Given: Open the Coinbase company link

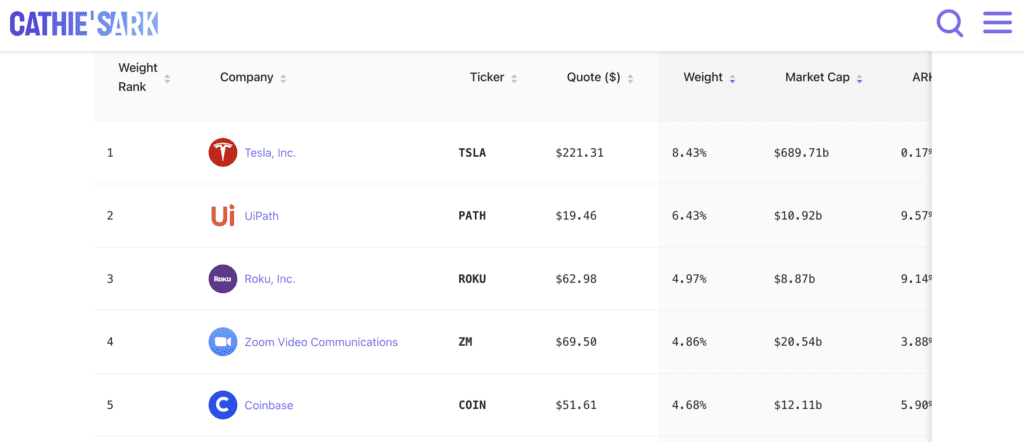Looking at the screenshot, I should click(x=268, y=405).
